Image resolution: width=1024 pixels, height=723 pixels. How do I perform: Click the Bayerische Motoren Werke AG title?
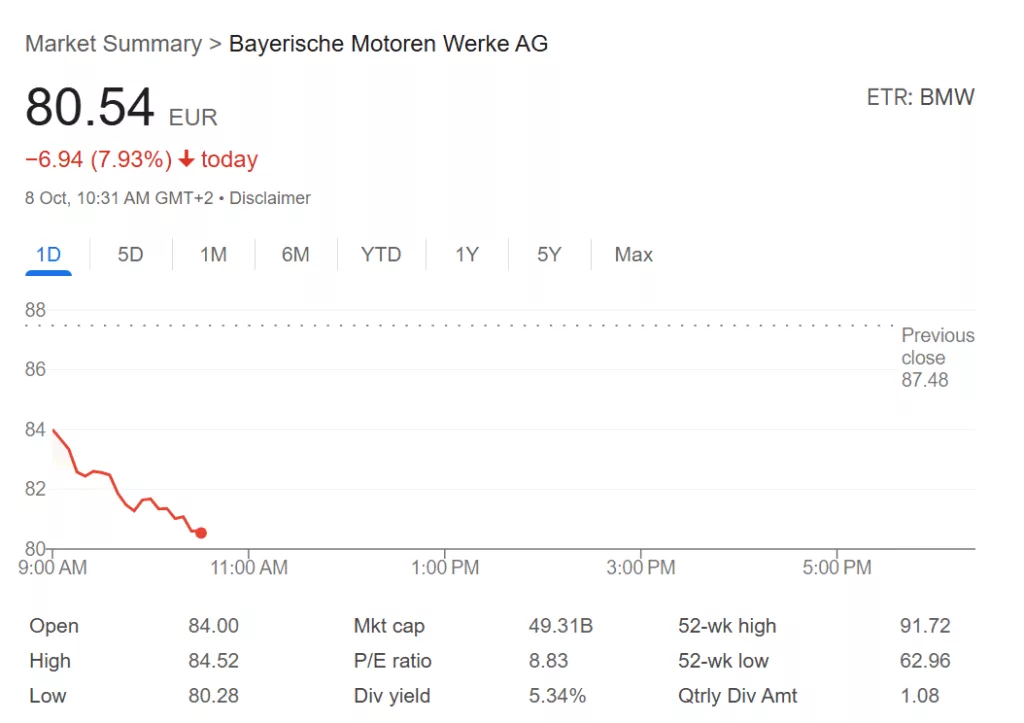[388, 44]
